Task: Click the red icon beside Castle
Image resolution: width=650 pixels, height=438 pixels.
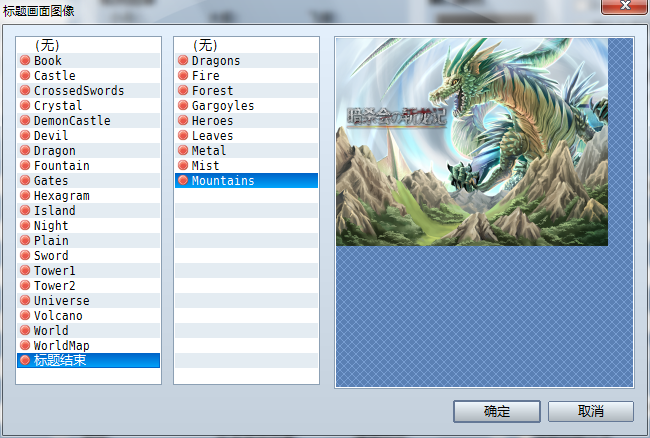Action: [x=25, y=75]
